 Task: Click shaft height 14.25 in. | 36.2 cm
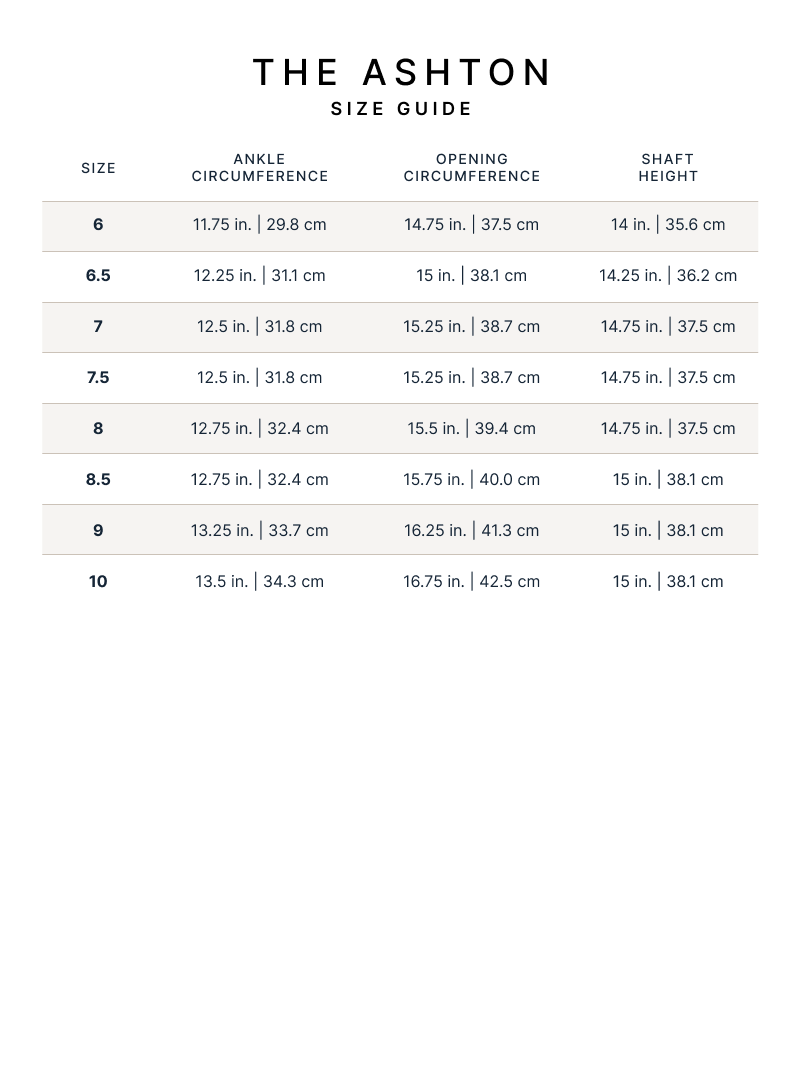coord(668,276)
